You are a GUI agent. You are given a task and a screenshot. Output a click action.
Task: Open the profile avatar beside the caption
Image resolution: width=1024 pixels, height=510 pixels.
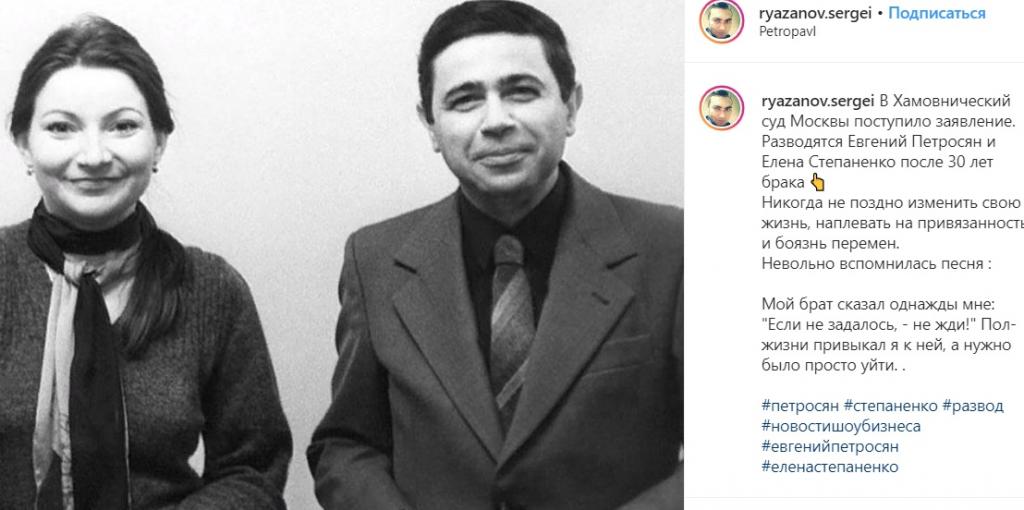pos(722,108)
